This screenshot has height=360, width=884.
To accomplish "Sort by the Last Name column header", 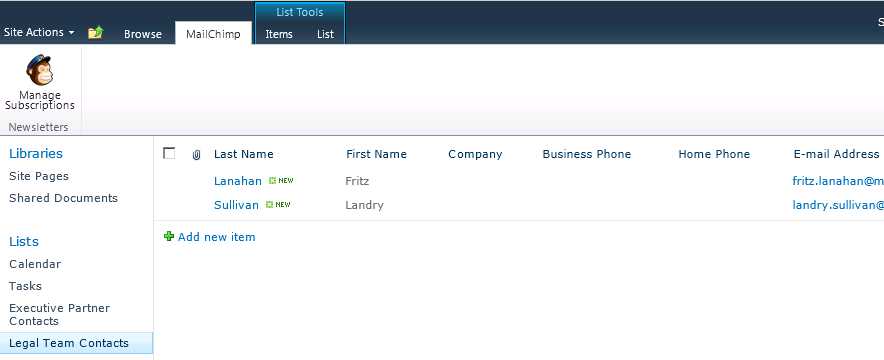I will pyautogui.click(x=244, y=154).
